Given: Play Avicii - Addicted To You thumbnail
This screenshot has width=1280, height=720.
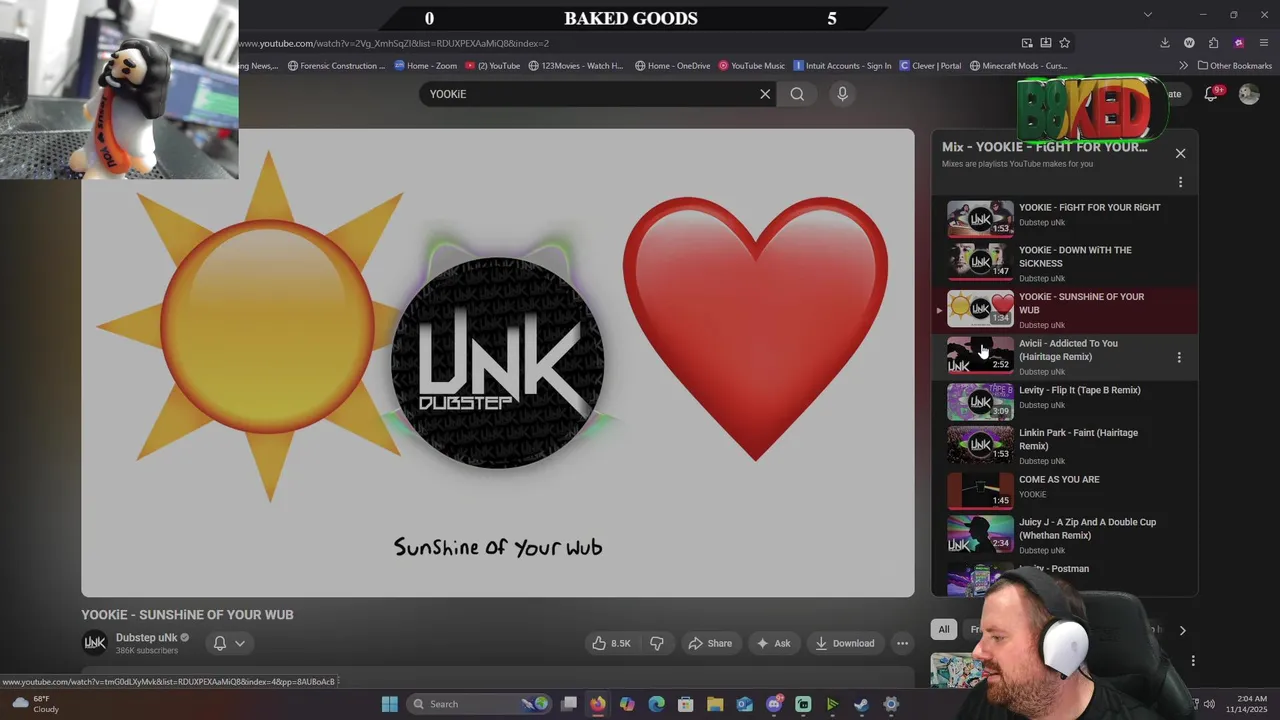Looking at the screenshot, I should [980, 356].
